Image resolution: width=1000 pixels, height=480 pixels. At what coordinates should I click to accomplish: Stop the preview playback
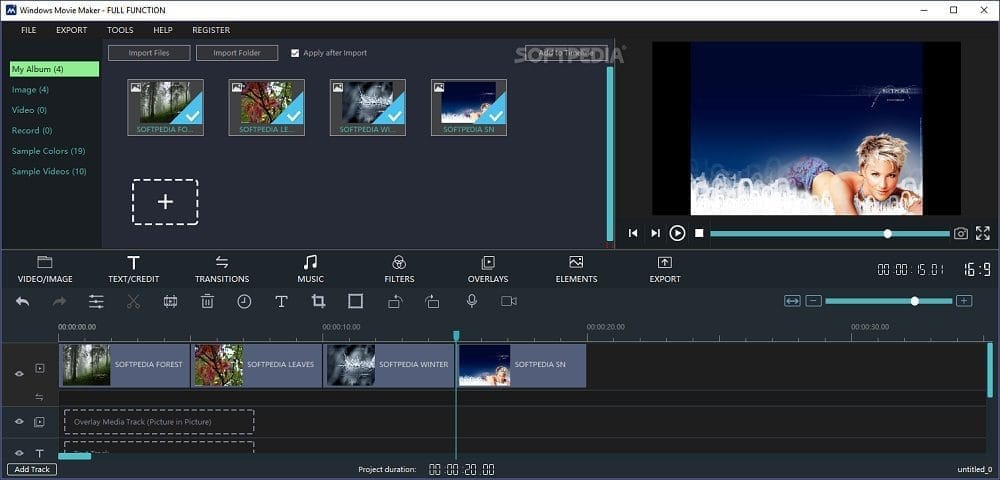coord(699,233)
